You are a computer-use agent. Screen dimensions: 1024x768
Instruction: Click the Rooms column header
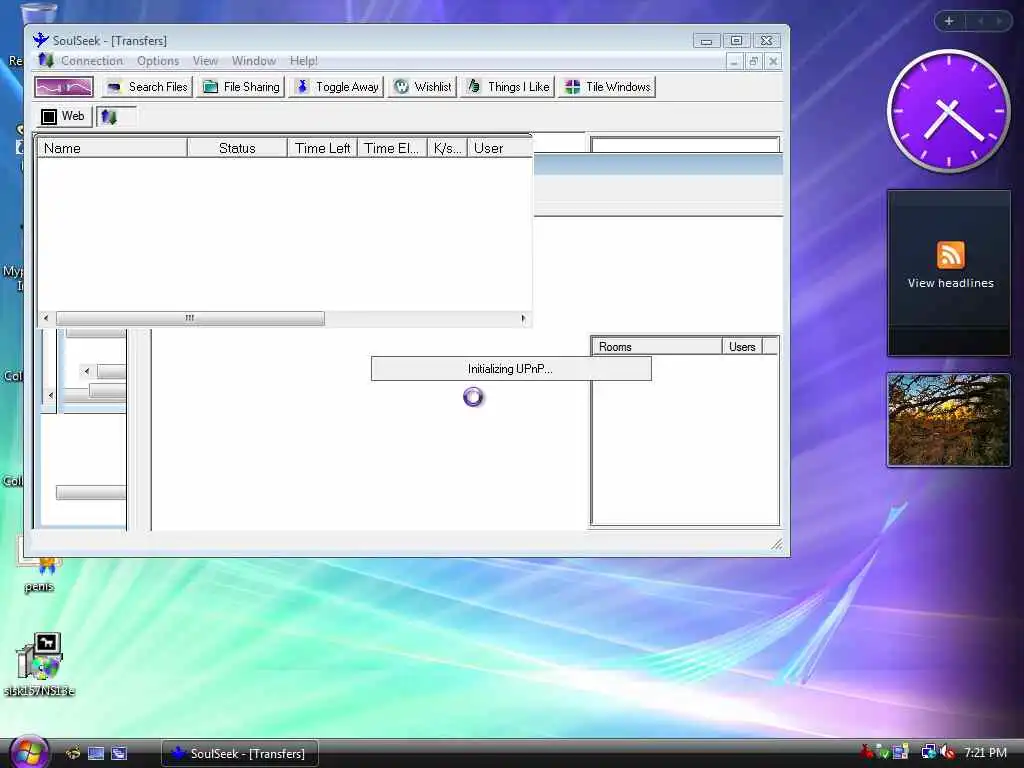tap(657, 347)
